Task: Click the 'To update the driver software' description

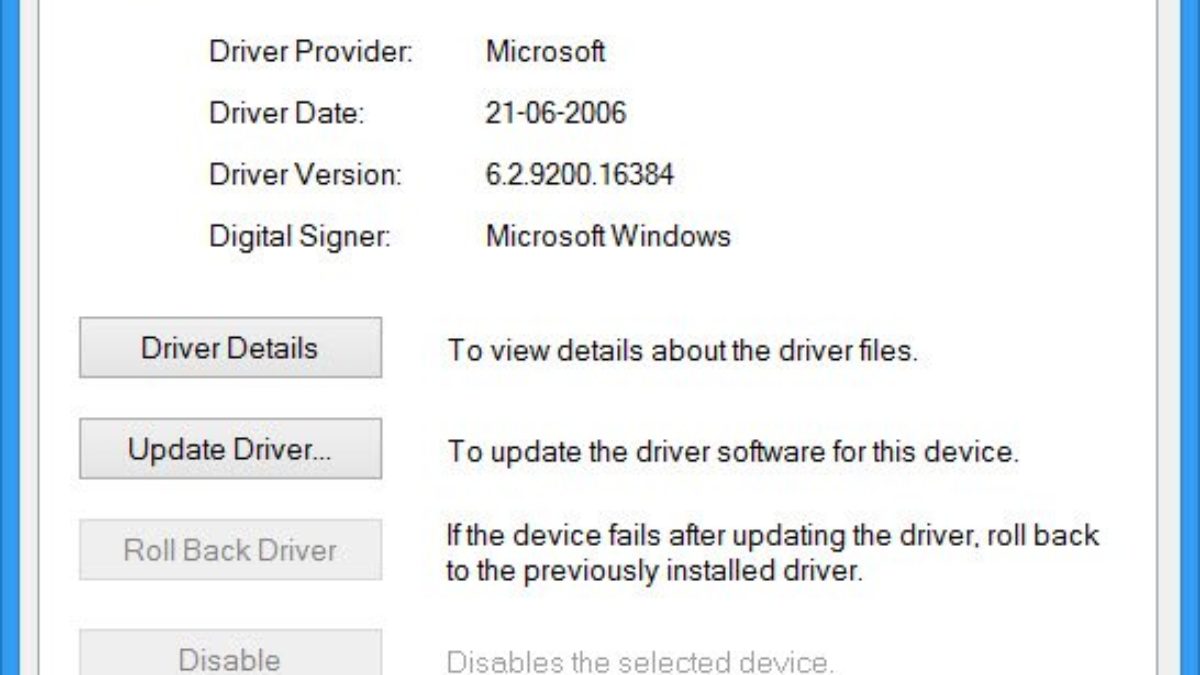Action: pyautogui.click(x=733, y=451)
